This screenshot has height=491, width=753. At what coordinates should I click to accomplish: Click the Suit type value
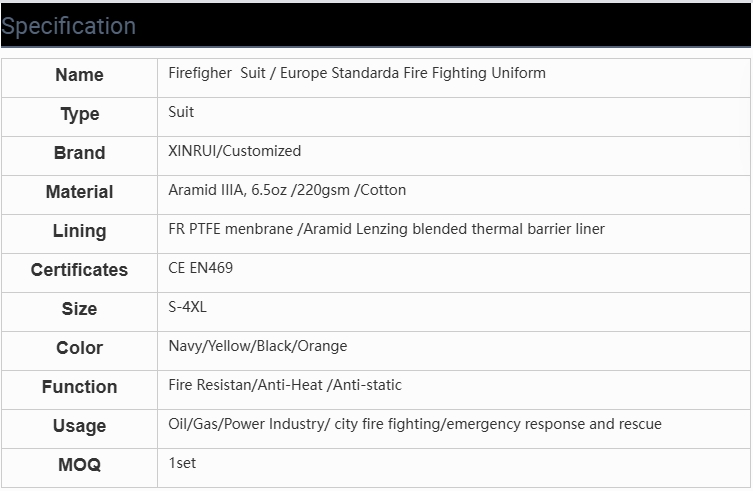tap(181, 112)
